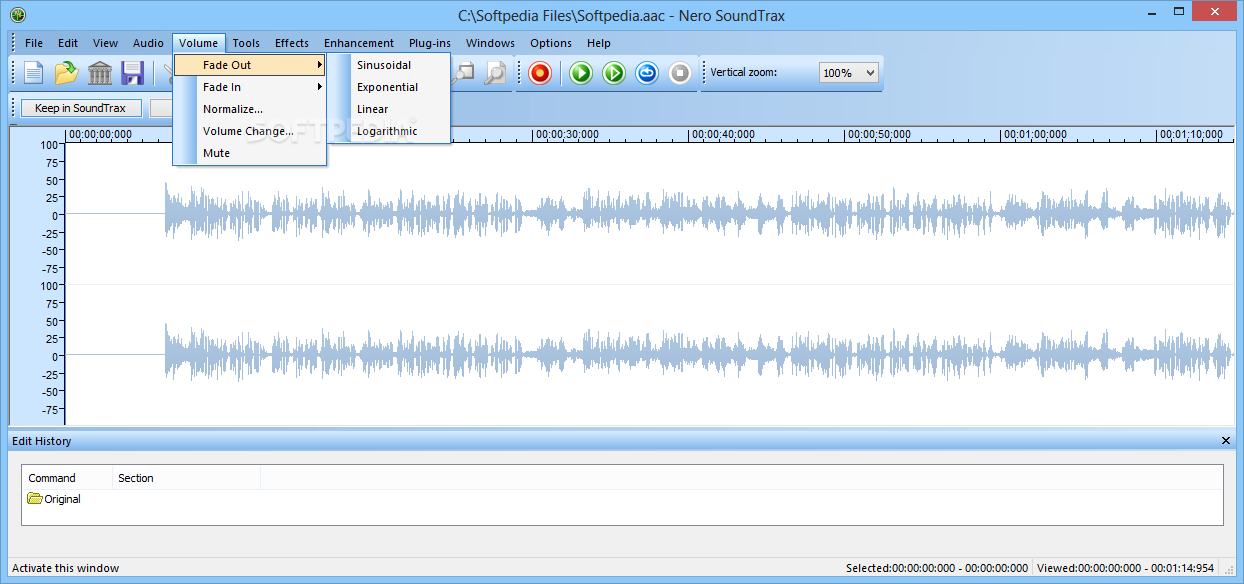Click inside the upper channel waveform
1244x584 pixels.
click(x=650, y=213)
